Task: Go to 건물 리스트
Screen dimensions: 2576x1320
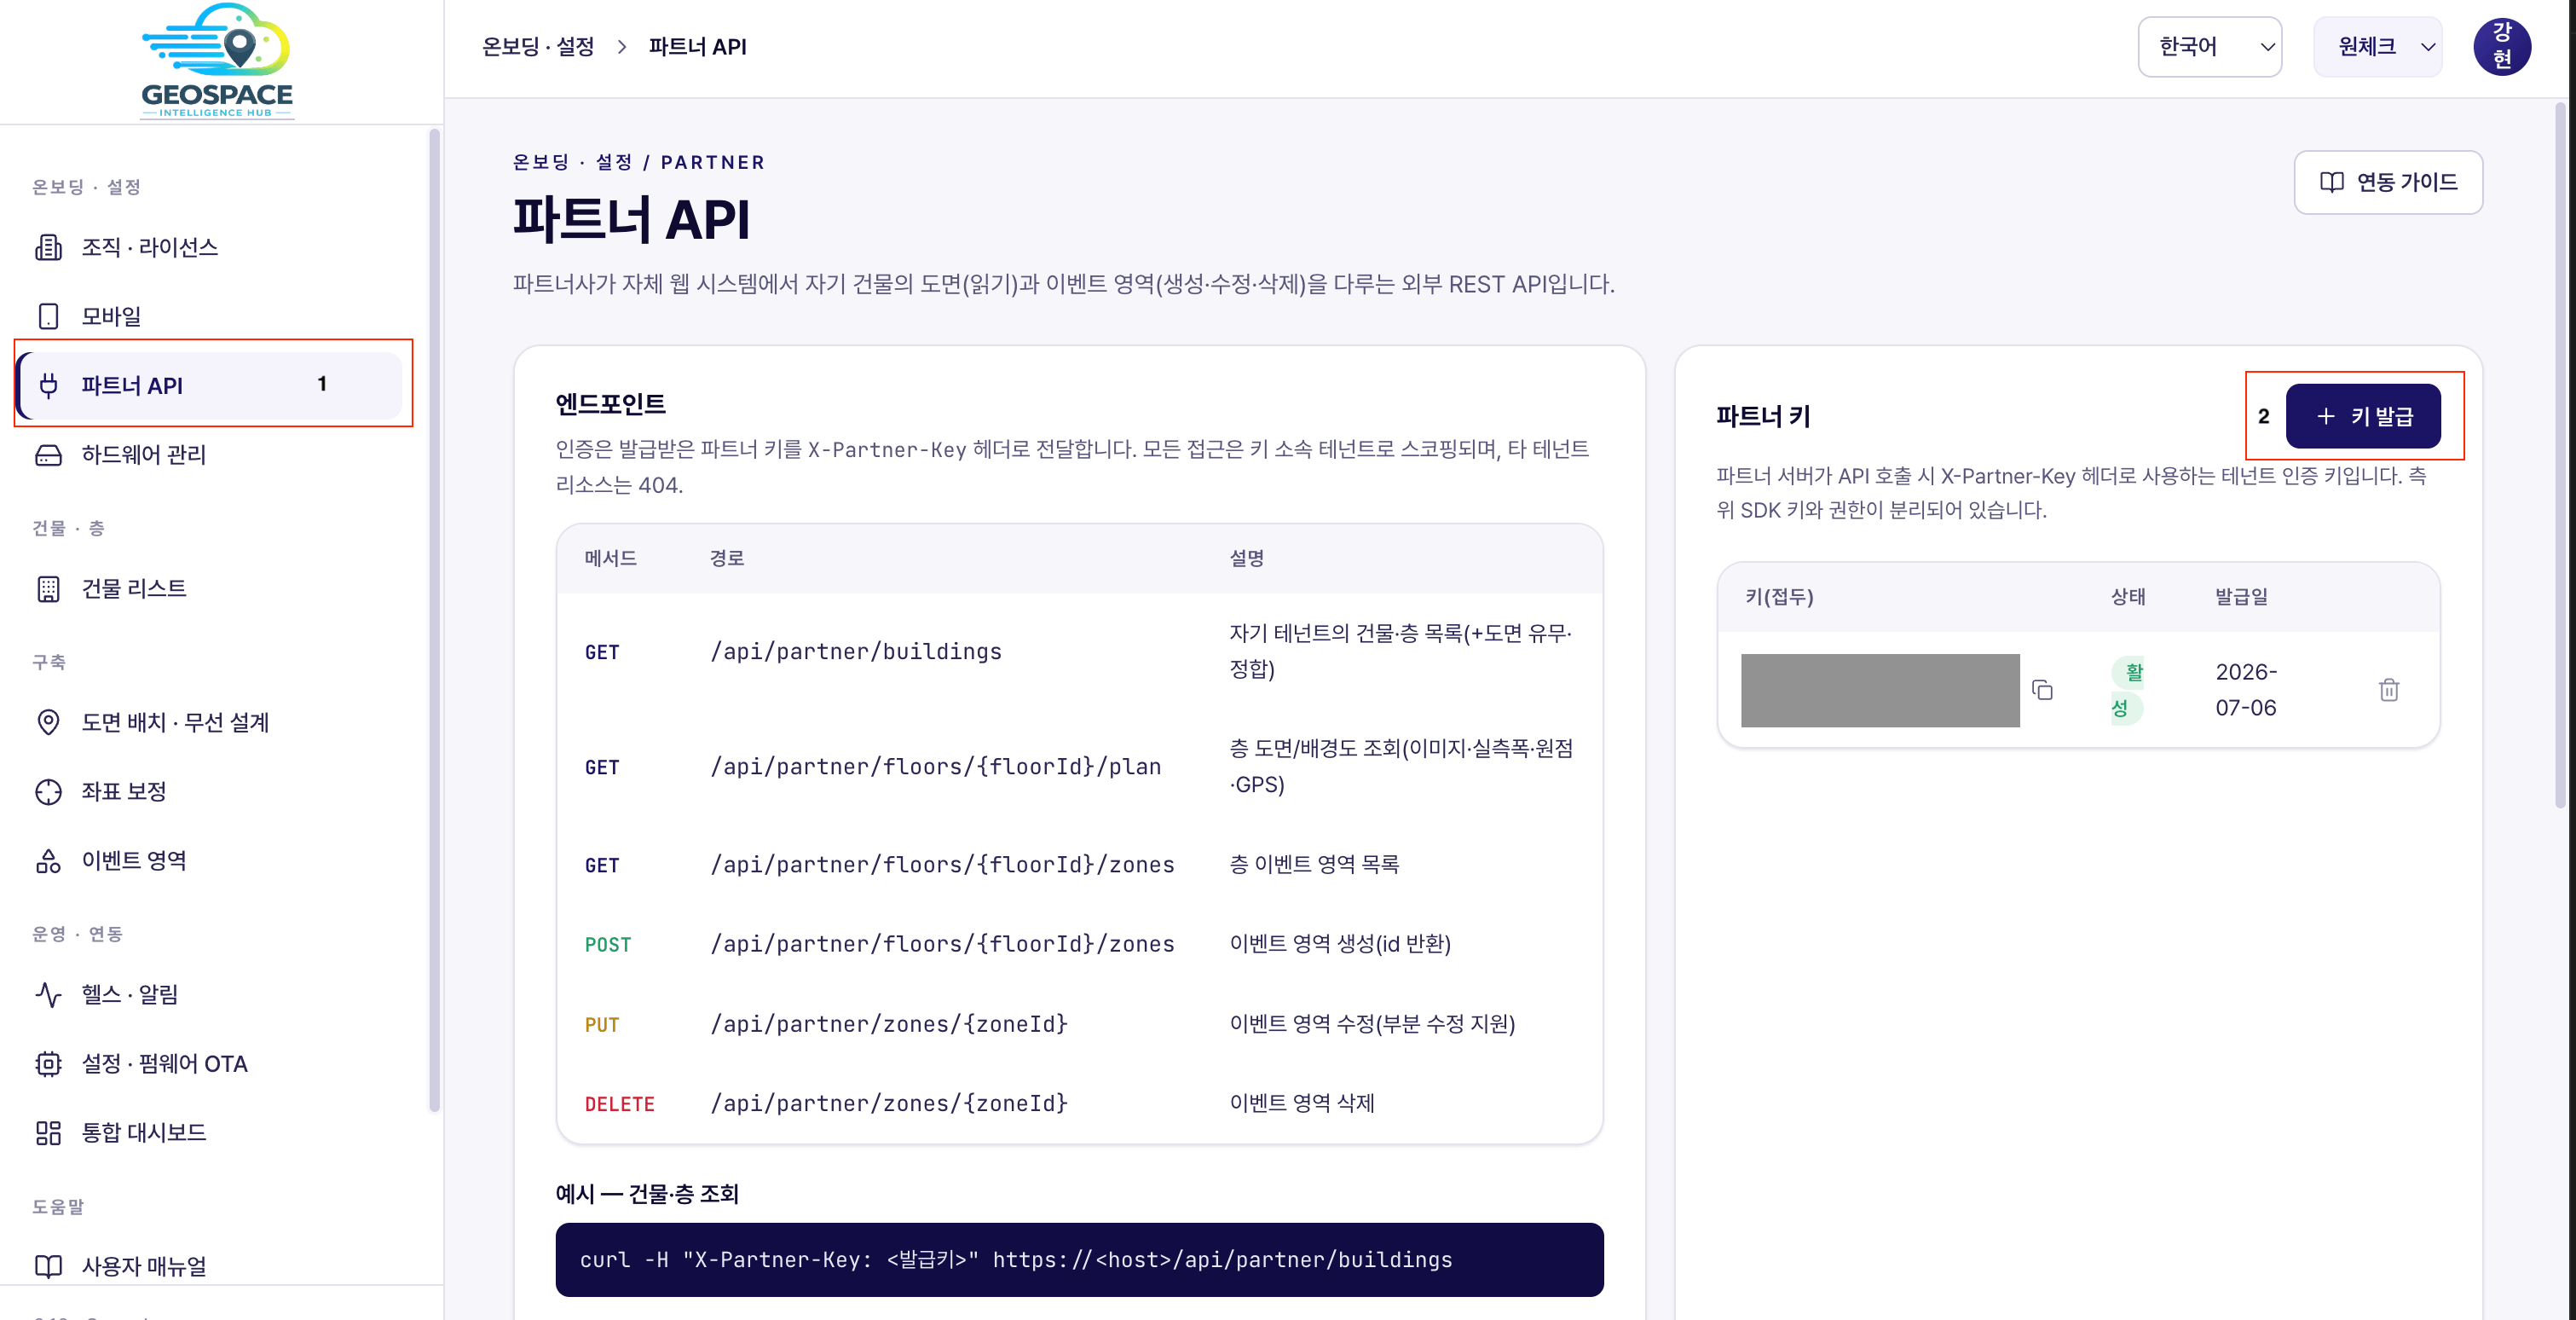Action: [x=210, y=589]
